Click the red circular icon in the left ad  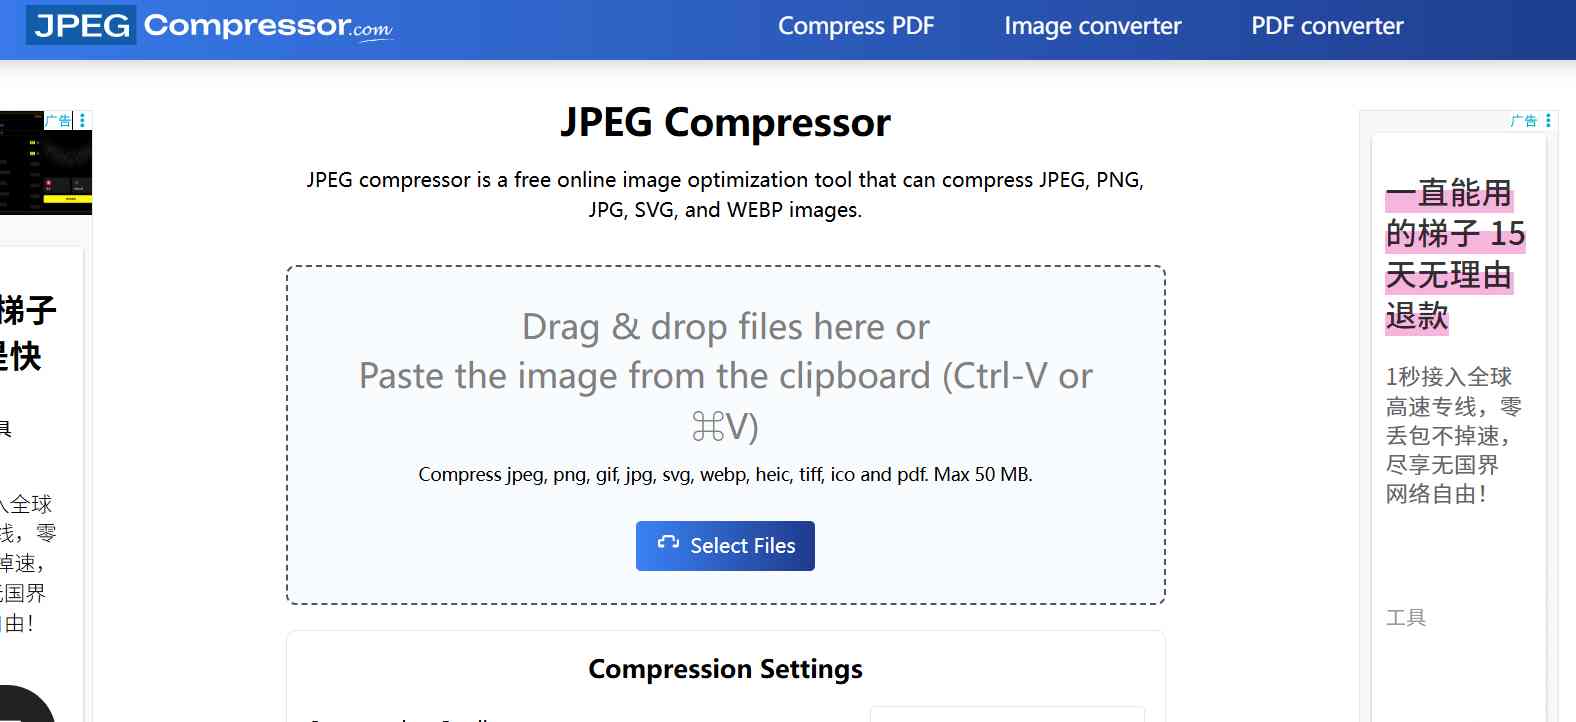coord(49,184)
